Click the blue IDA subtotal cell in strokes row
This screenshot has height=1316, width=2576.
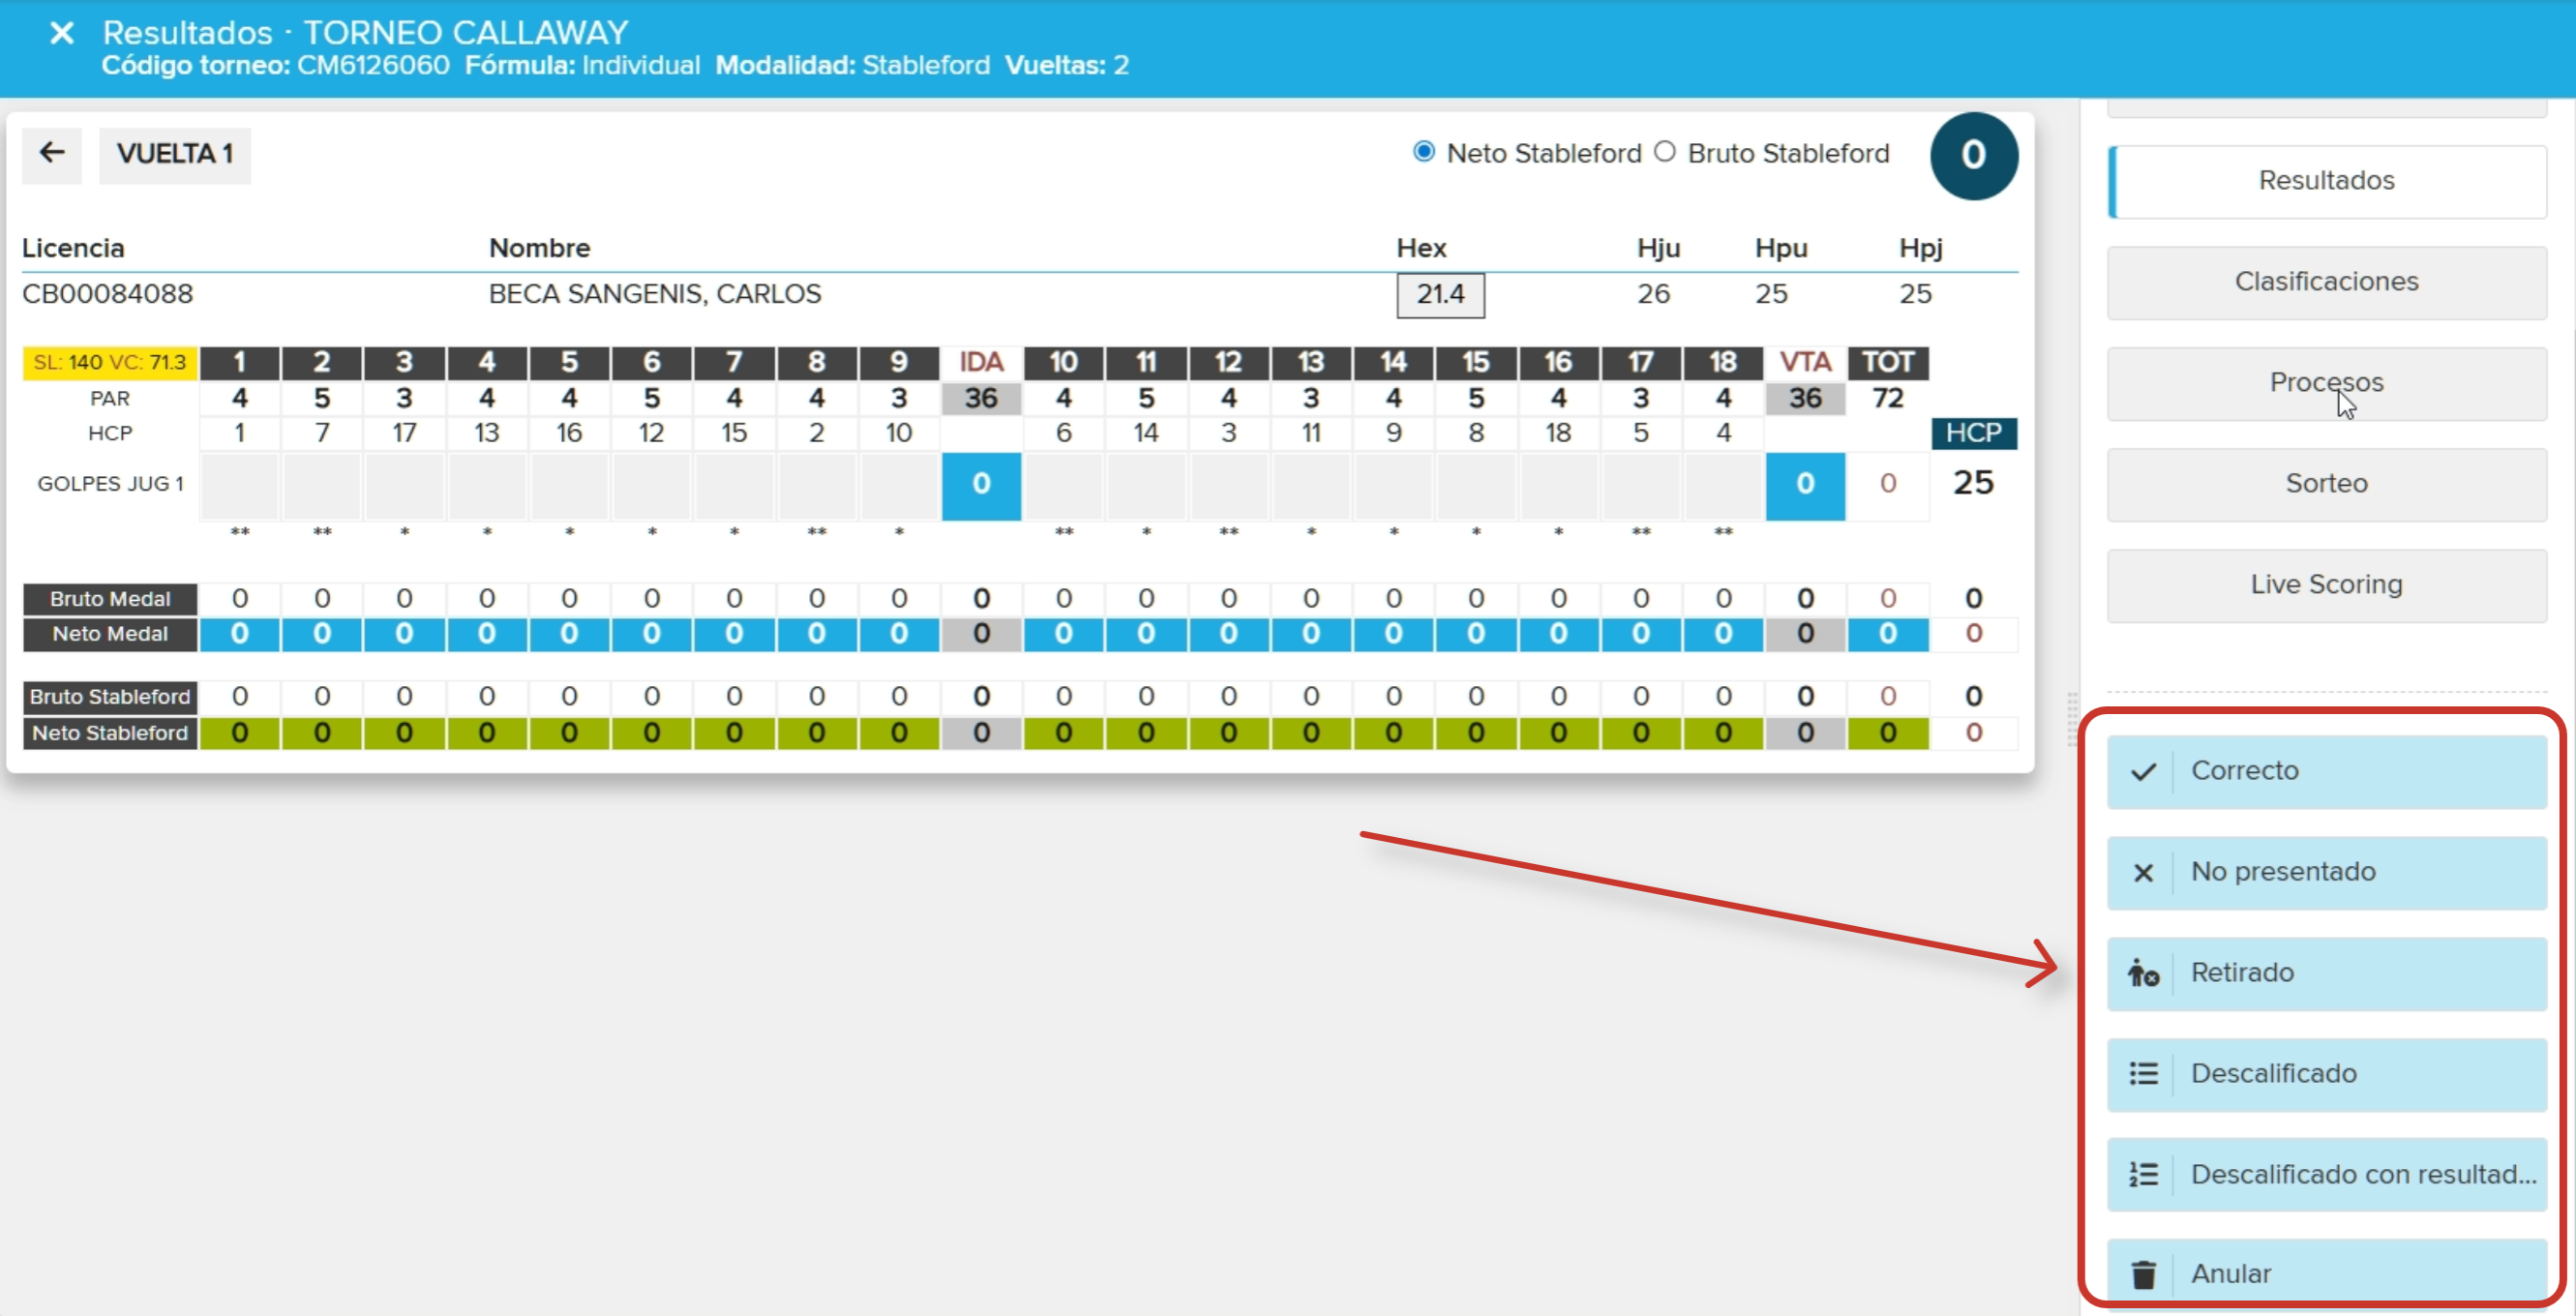(981, 485)
